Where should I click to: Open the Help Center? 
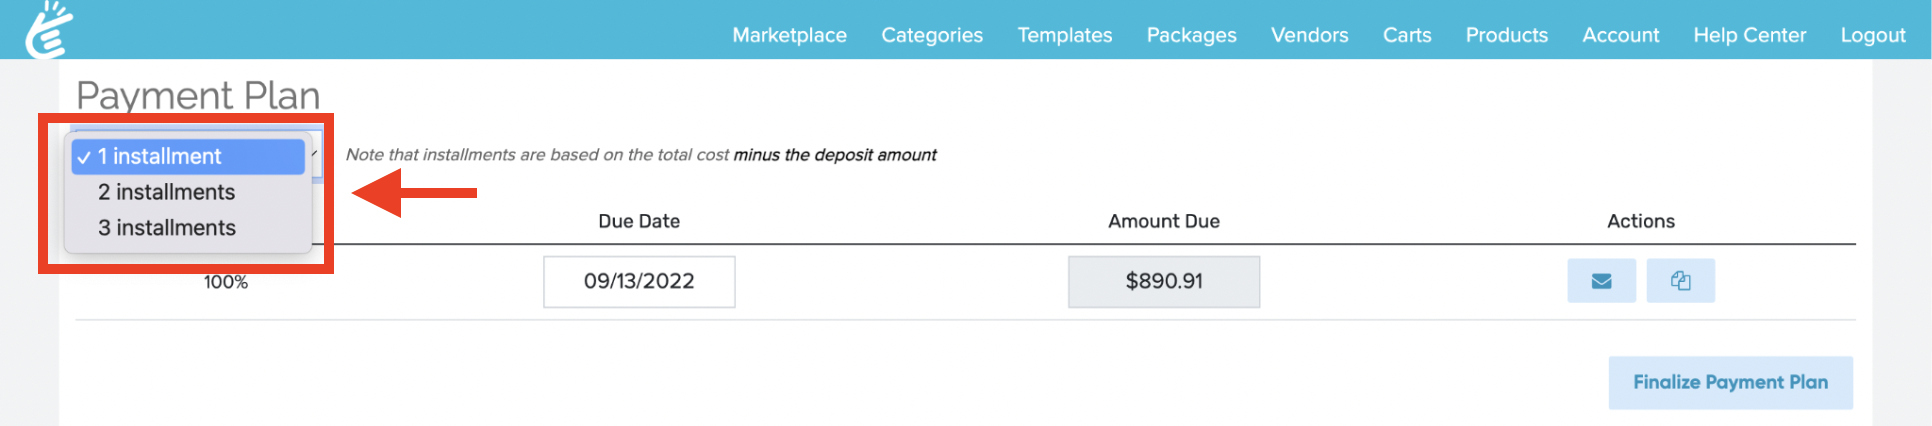click(x=1749, y=35)
